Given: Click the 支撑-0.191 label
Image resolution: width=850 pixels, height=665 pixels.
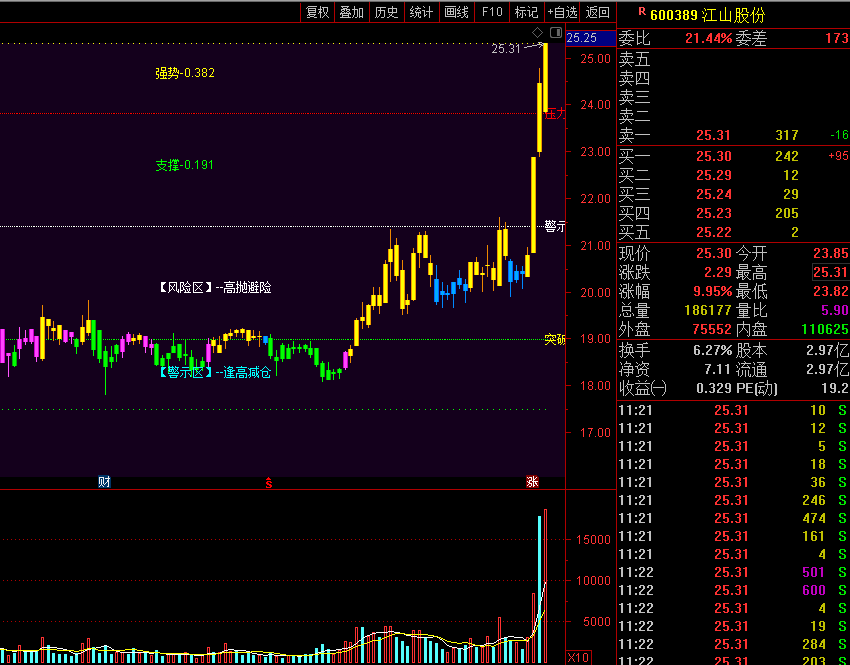Looking at the screenshot, I should 184,165.
